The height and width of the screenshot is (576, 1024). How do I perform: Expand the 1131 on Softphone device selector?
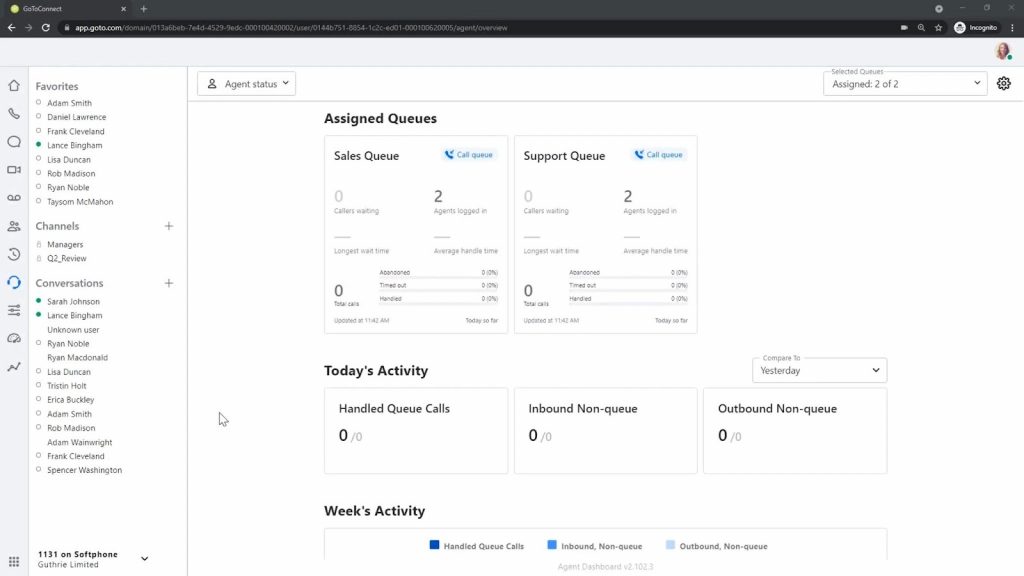click(x=144, y=559)
